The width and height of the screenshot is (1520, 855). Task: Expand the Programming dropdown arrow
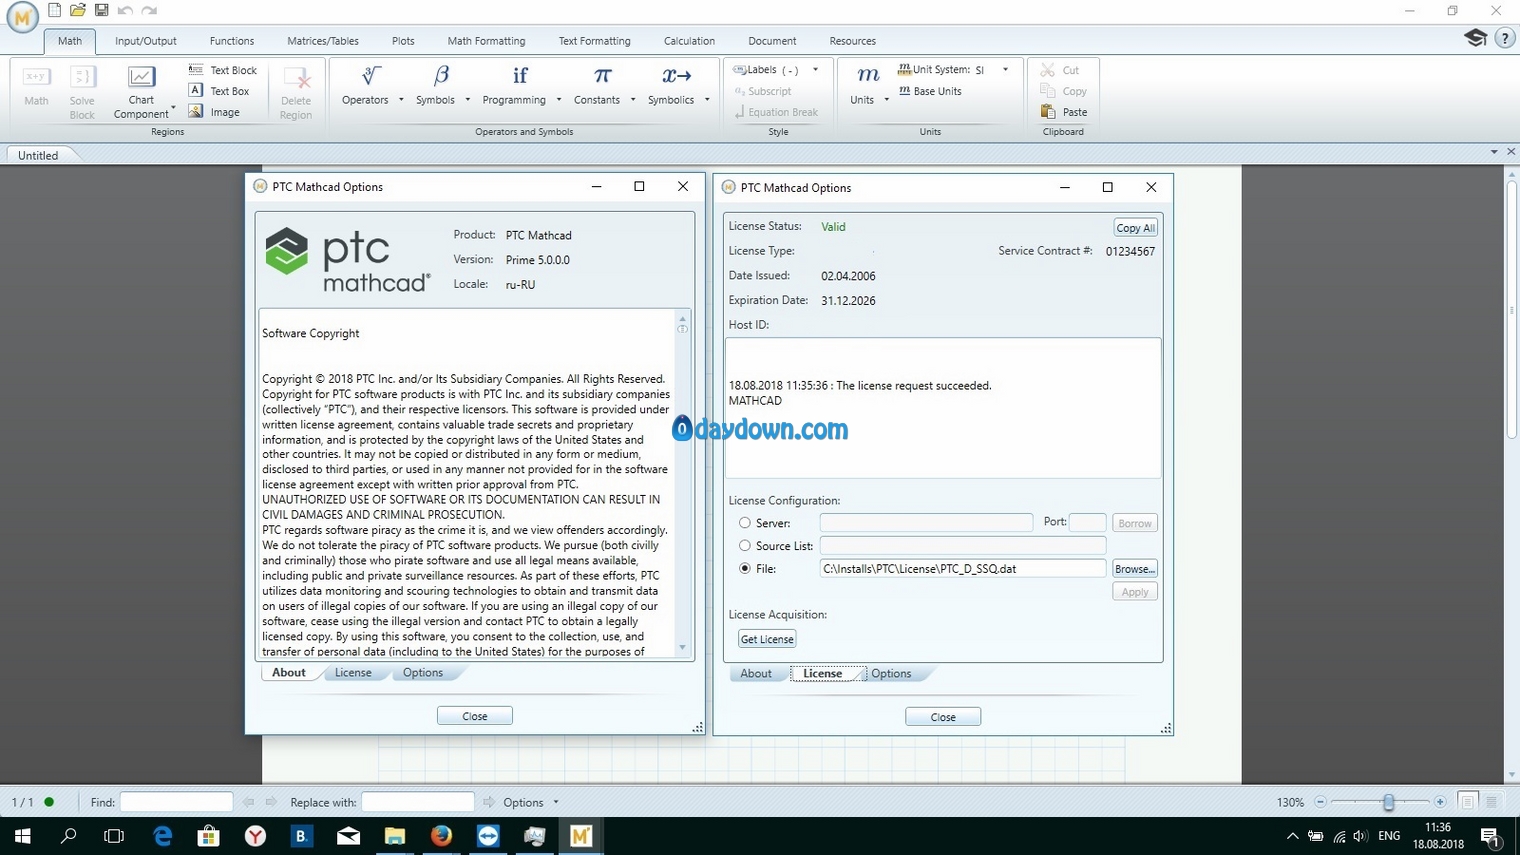(x=559, y=100)
